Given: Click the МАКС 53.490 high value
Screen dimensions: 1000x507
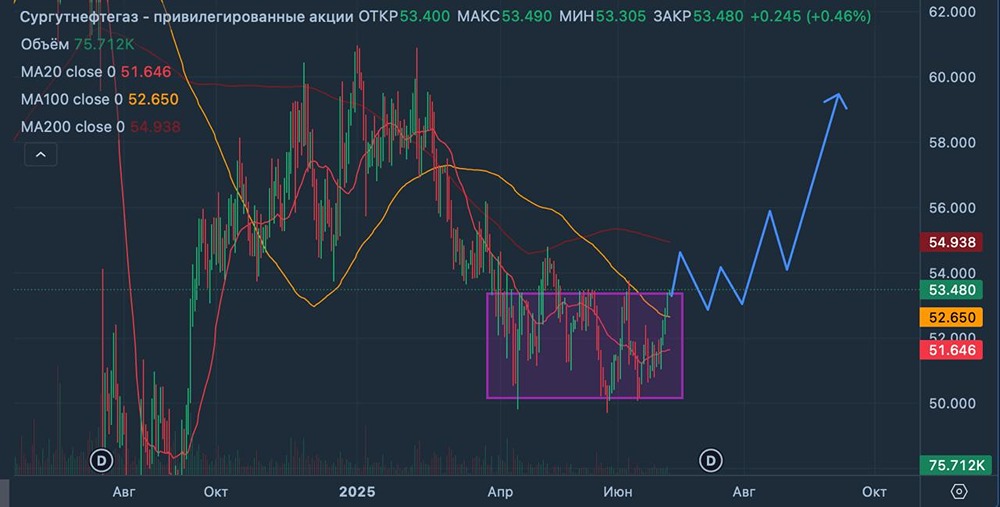Looking at the screenshot, I should [504, 17].
